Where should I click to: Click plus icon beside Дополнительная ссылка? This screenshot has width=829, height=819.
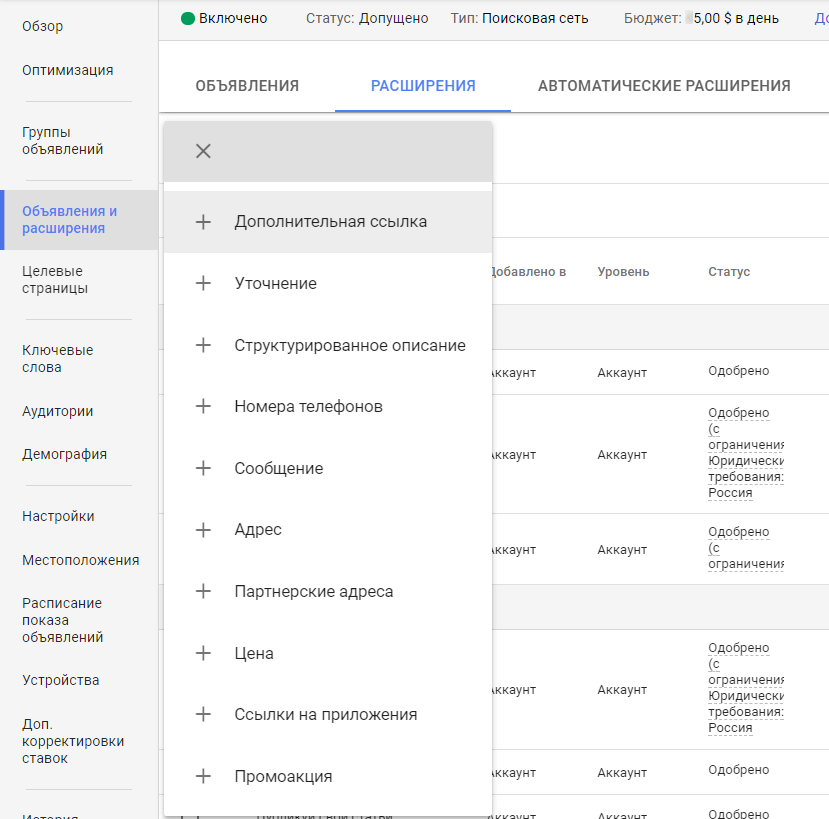coord(203,222)
